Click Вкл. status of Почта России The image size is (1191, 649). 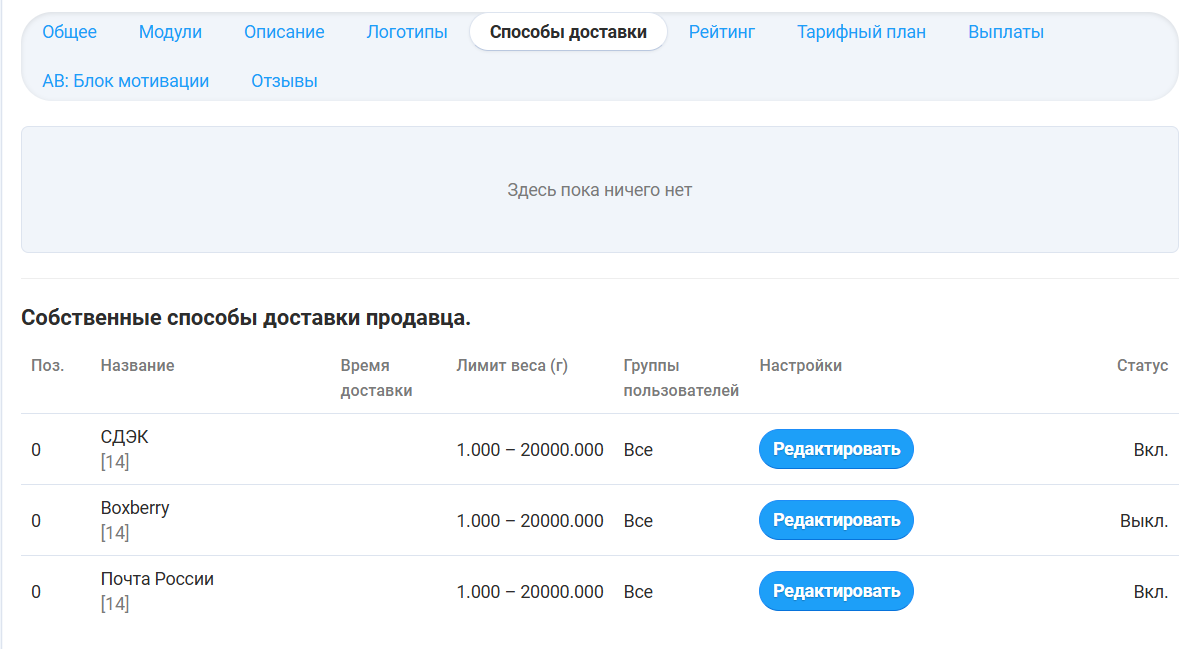pos(1151,592)
